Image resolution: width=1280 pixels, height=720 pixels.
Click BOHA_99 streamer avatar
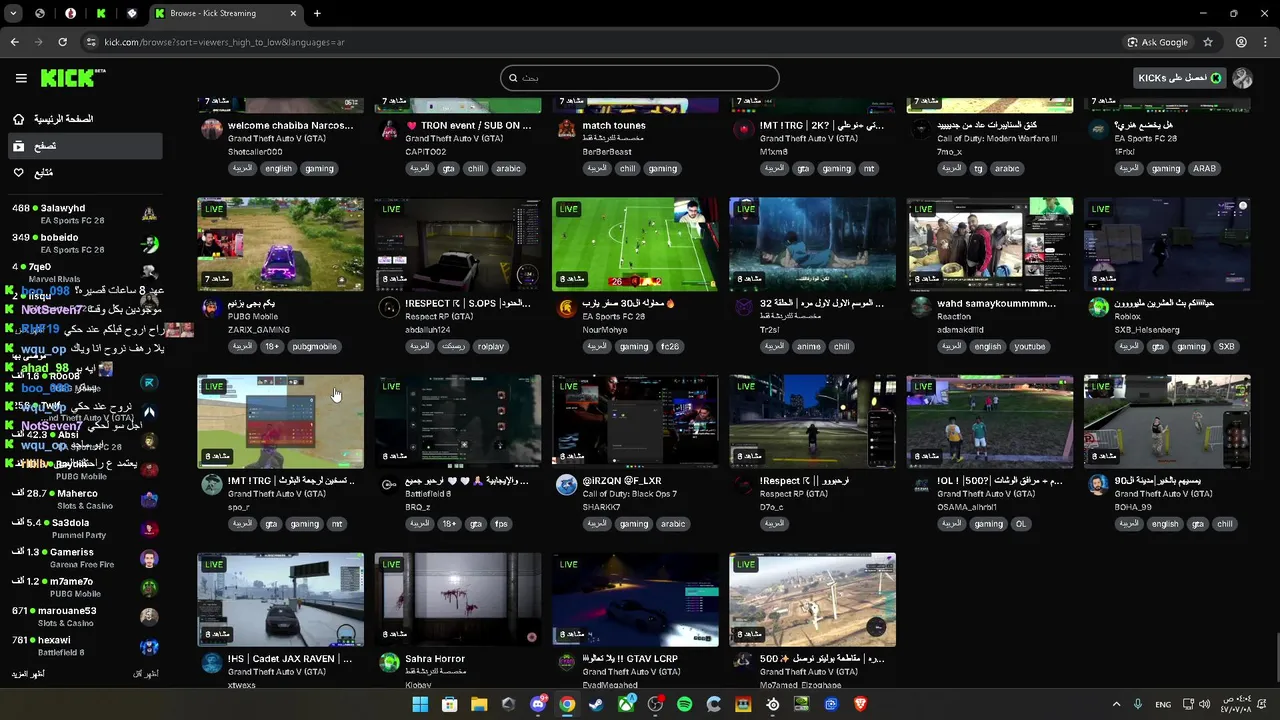[x=1098, y=484]
